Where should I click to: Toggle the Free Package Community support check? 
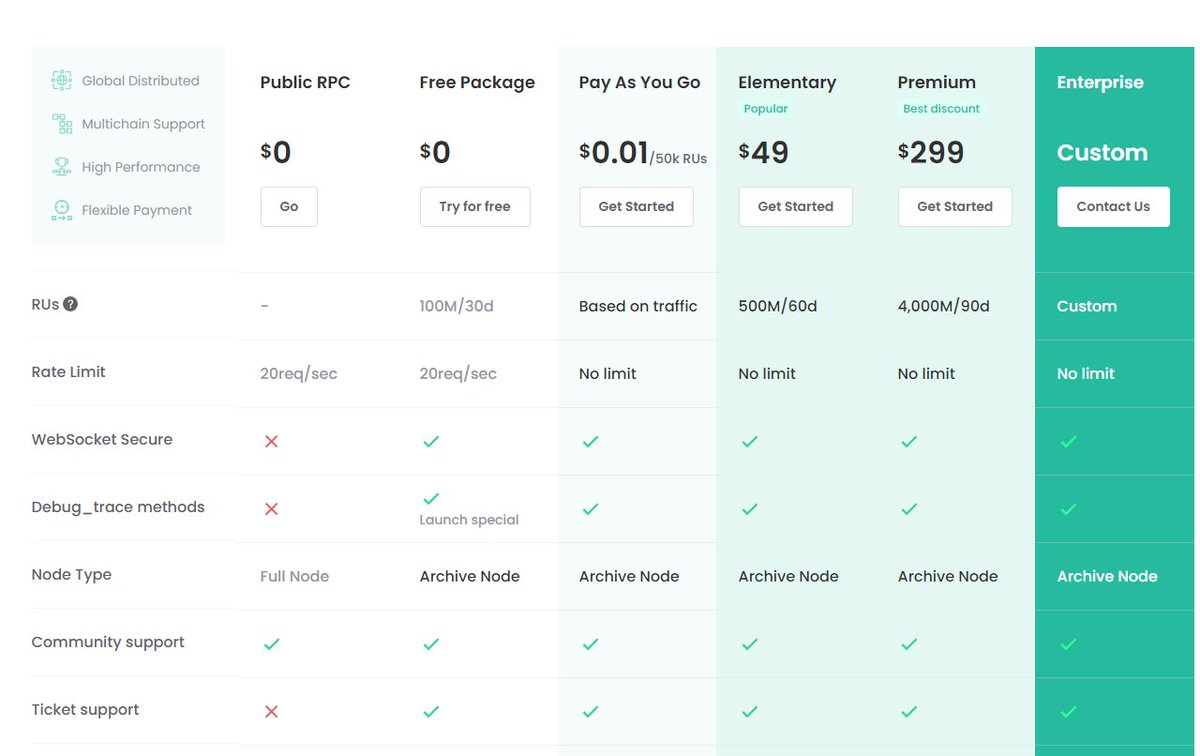431,643
